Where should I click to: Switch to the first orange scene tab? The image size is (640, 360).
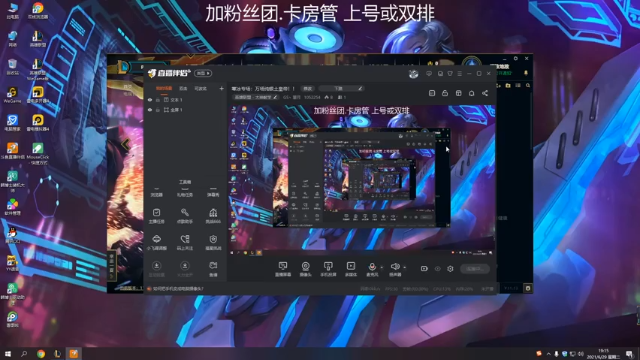point(164,89)
